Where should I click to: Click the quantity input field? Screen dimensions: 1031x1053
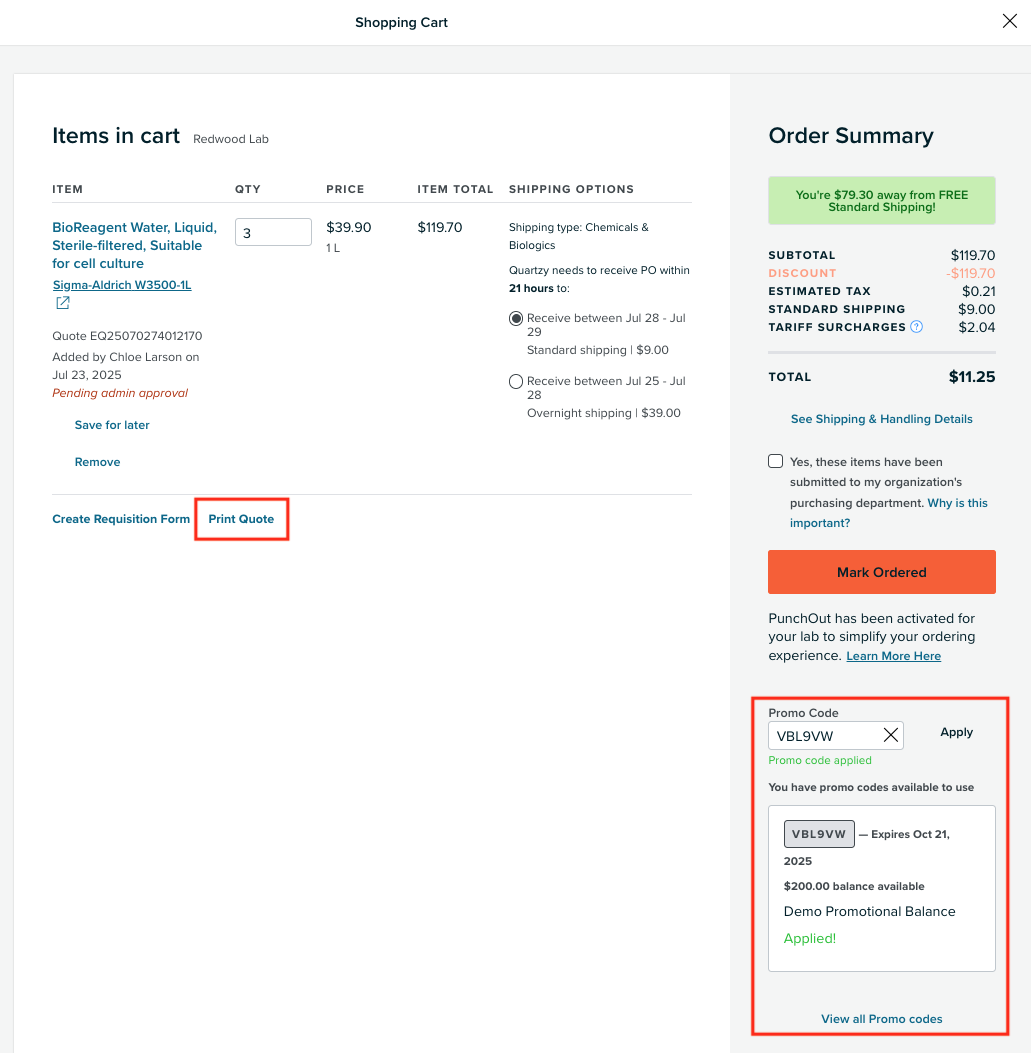(272, 232)
